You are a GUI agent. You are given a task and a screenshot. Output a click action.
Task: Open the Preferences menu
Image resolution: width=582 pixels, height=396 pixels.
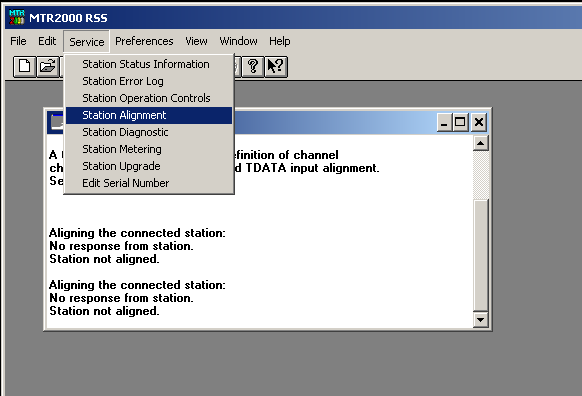[x=144, y=41]
